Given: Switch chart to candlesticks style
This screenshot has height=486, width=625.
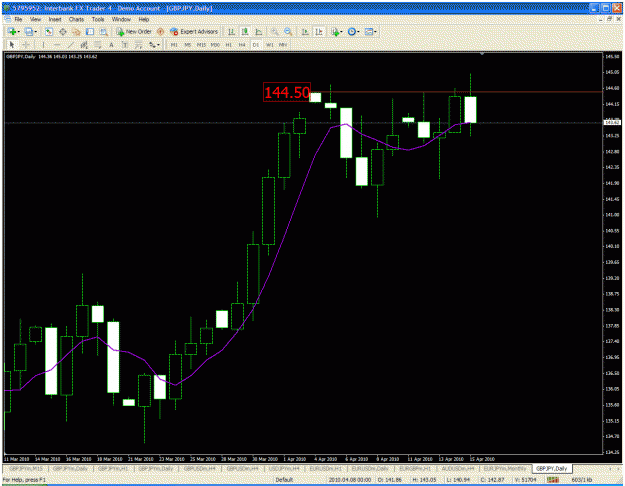Looking at the screenshot, I should (245, 32).
